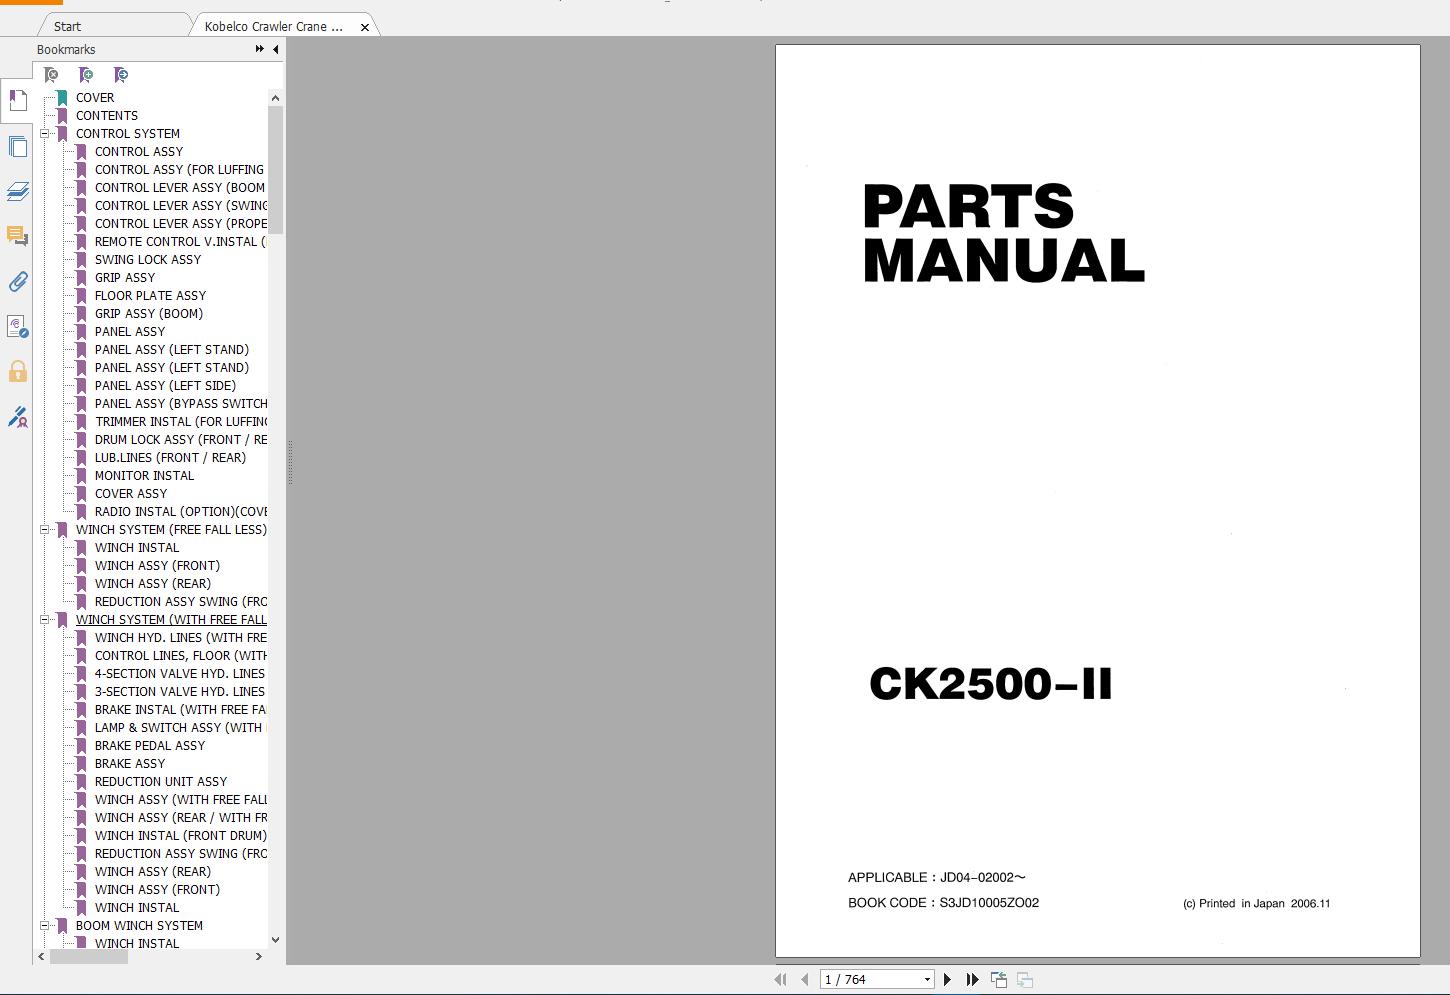Click the bookmark icon beside BRAKE PEDAL ASSY

pos(82,746)
